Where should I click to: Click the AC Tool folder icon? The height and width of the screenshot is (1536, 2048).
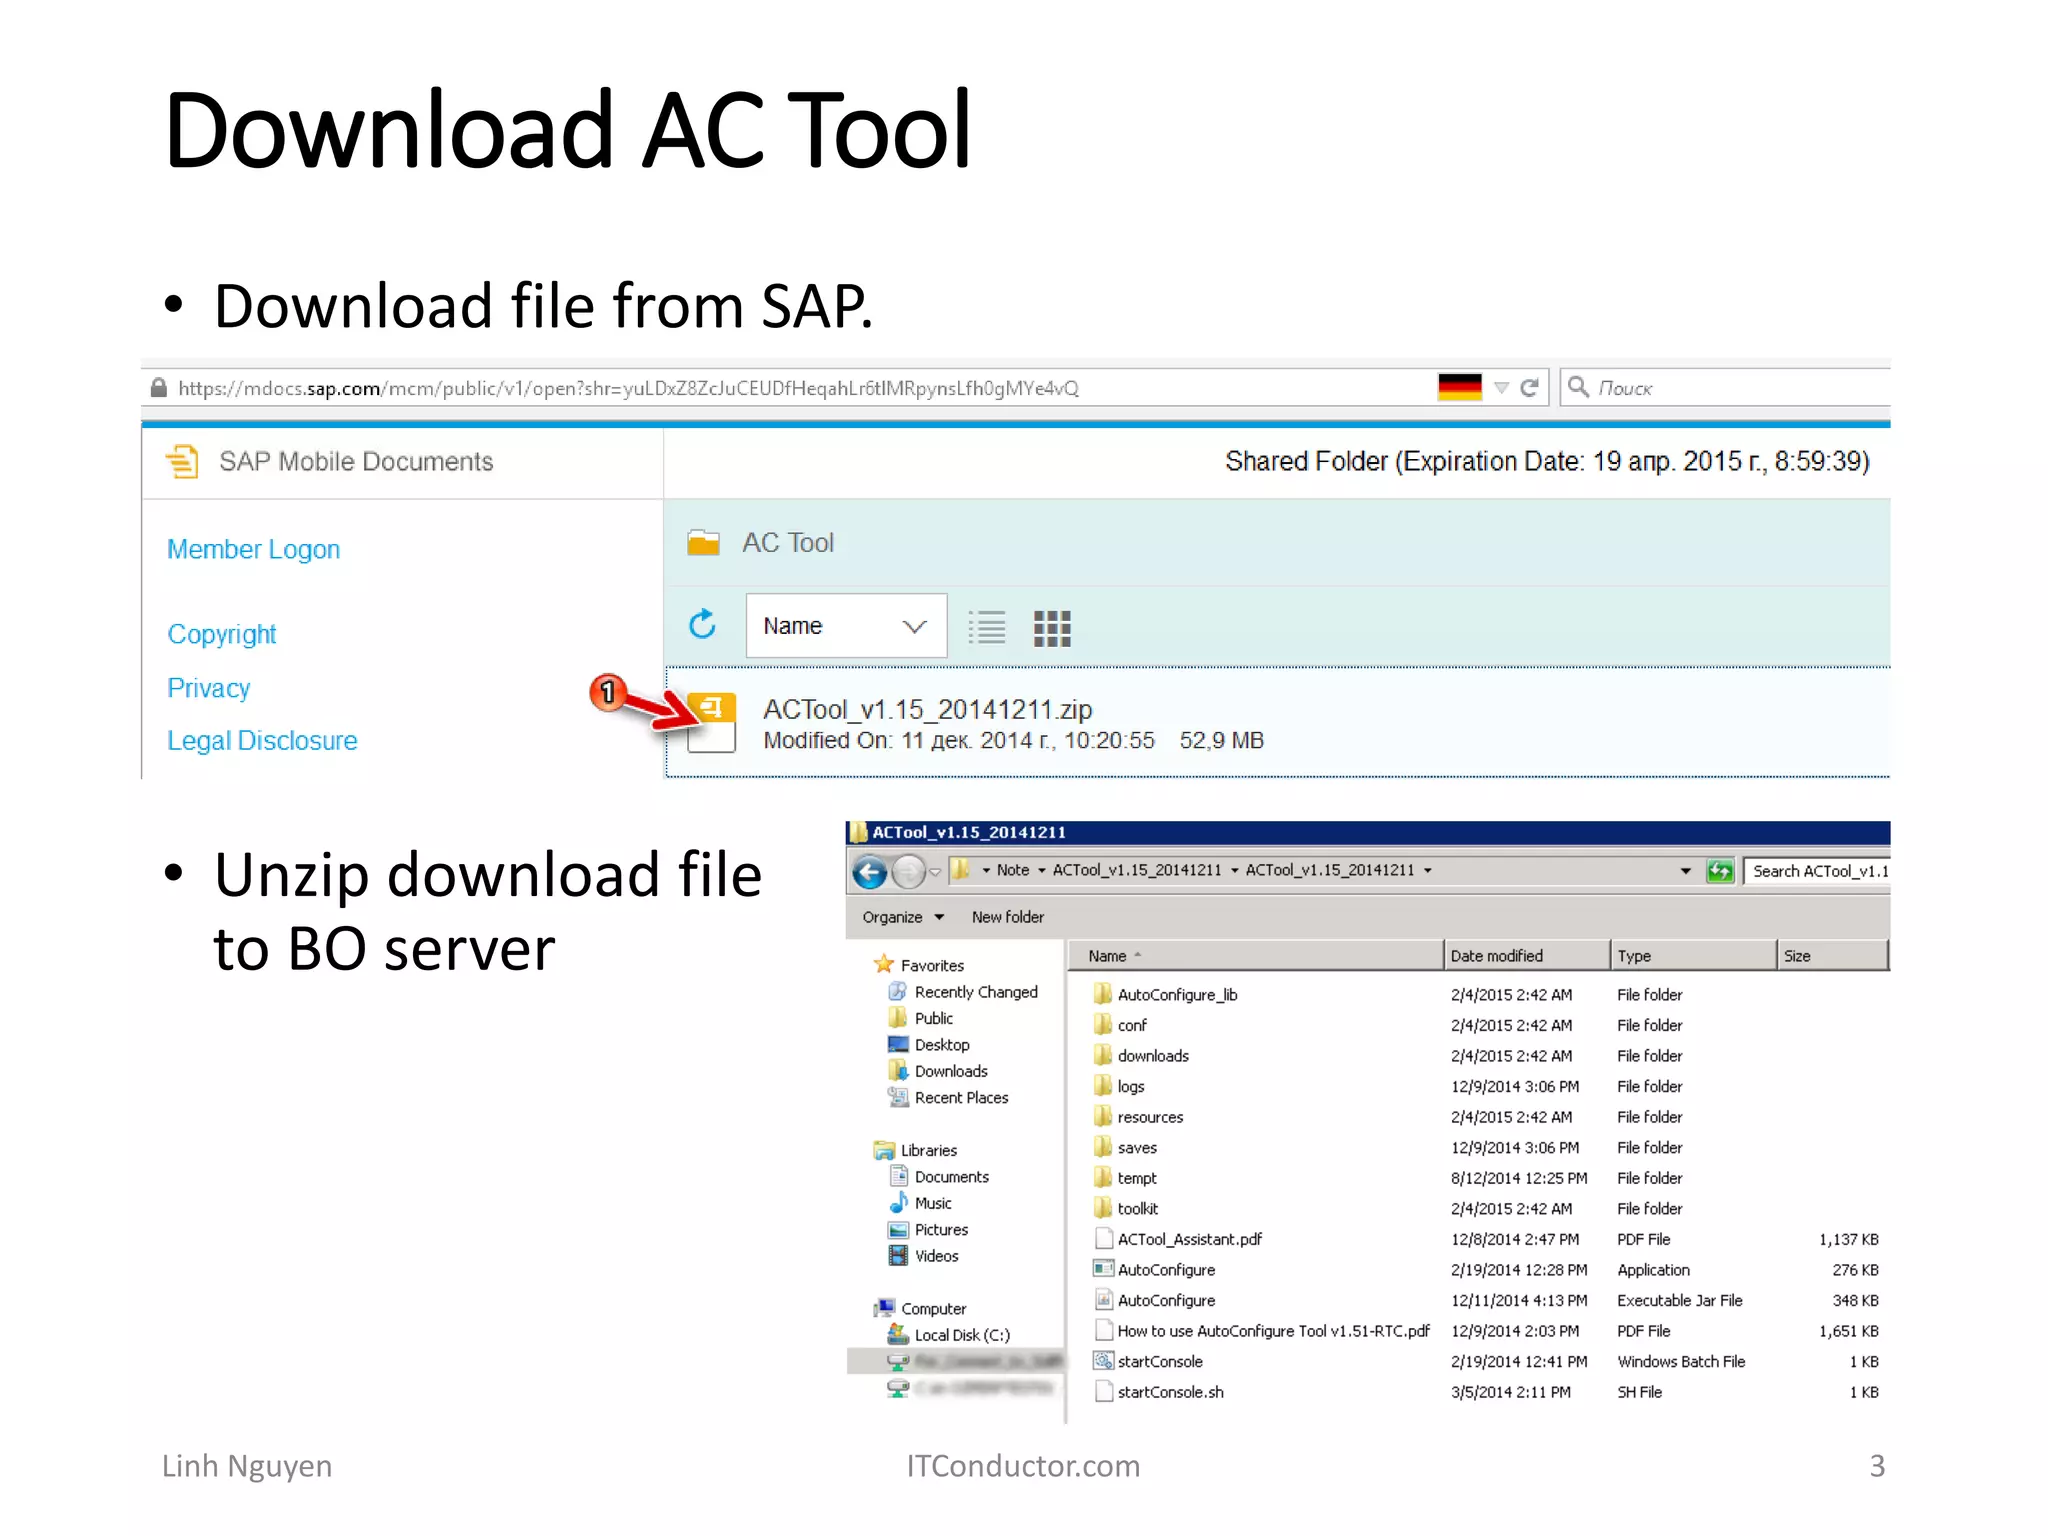click(704, 542)
